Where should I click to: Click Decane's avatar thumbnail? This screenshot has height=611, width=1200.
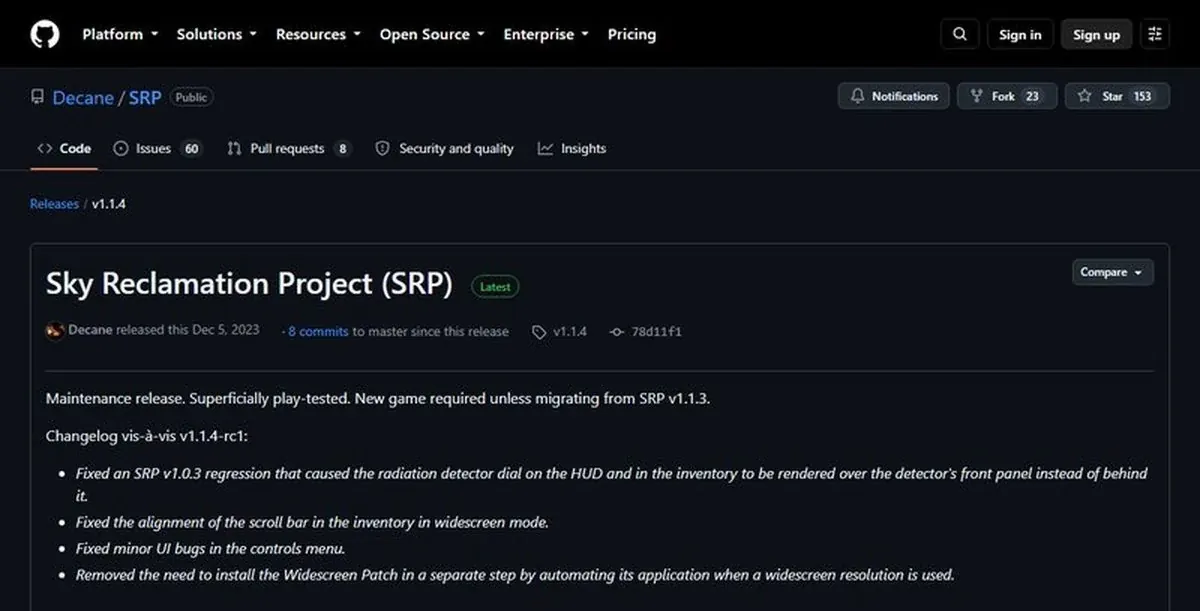point(55,331)
